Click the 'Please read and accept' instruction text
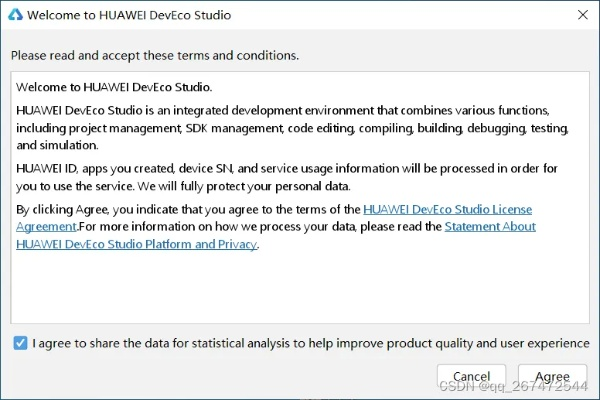Viewport: 600px width, 400px height. (x=155, y=55)
